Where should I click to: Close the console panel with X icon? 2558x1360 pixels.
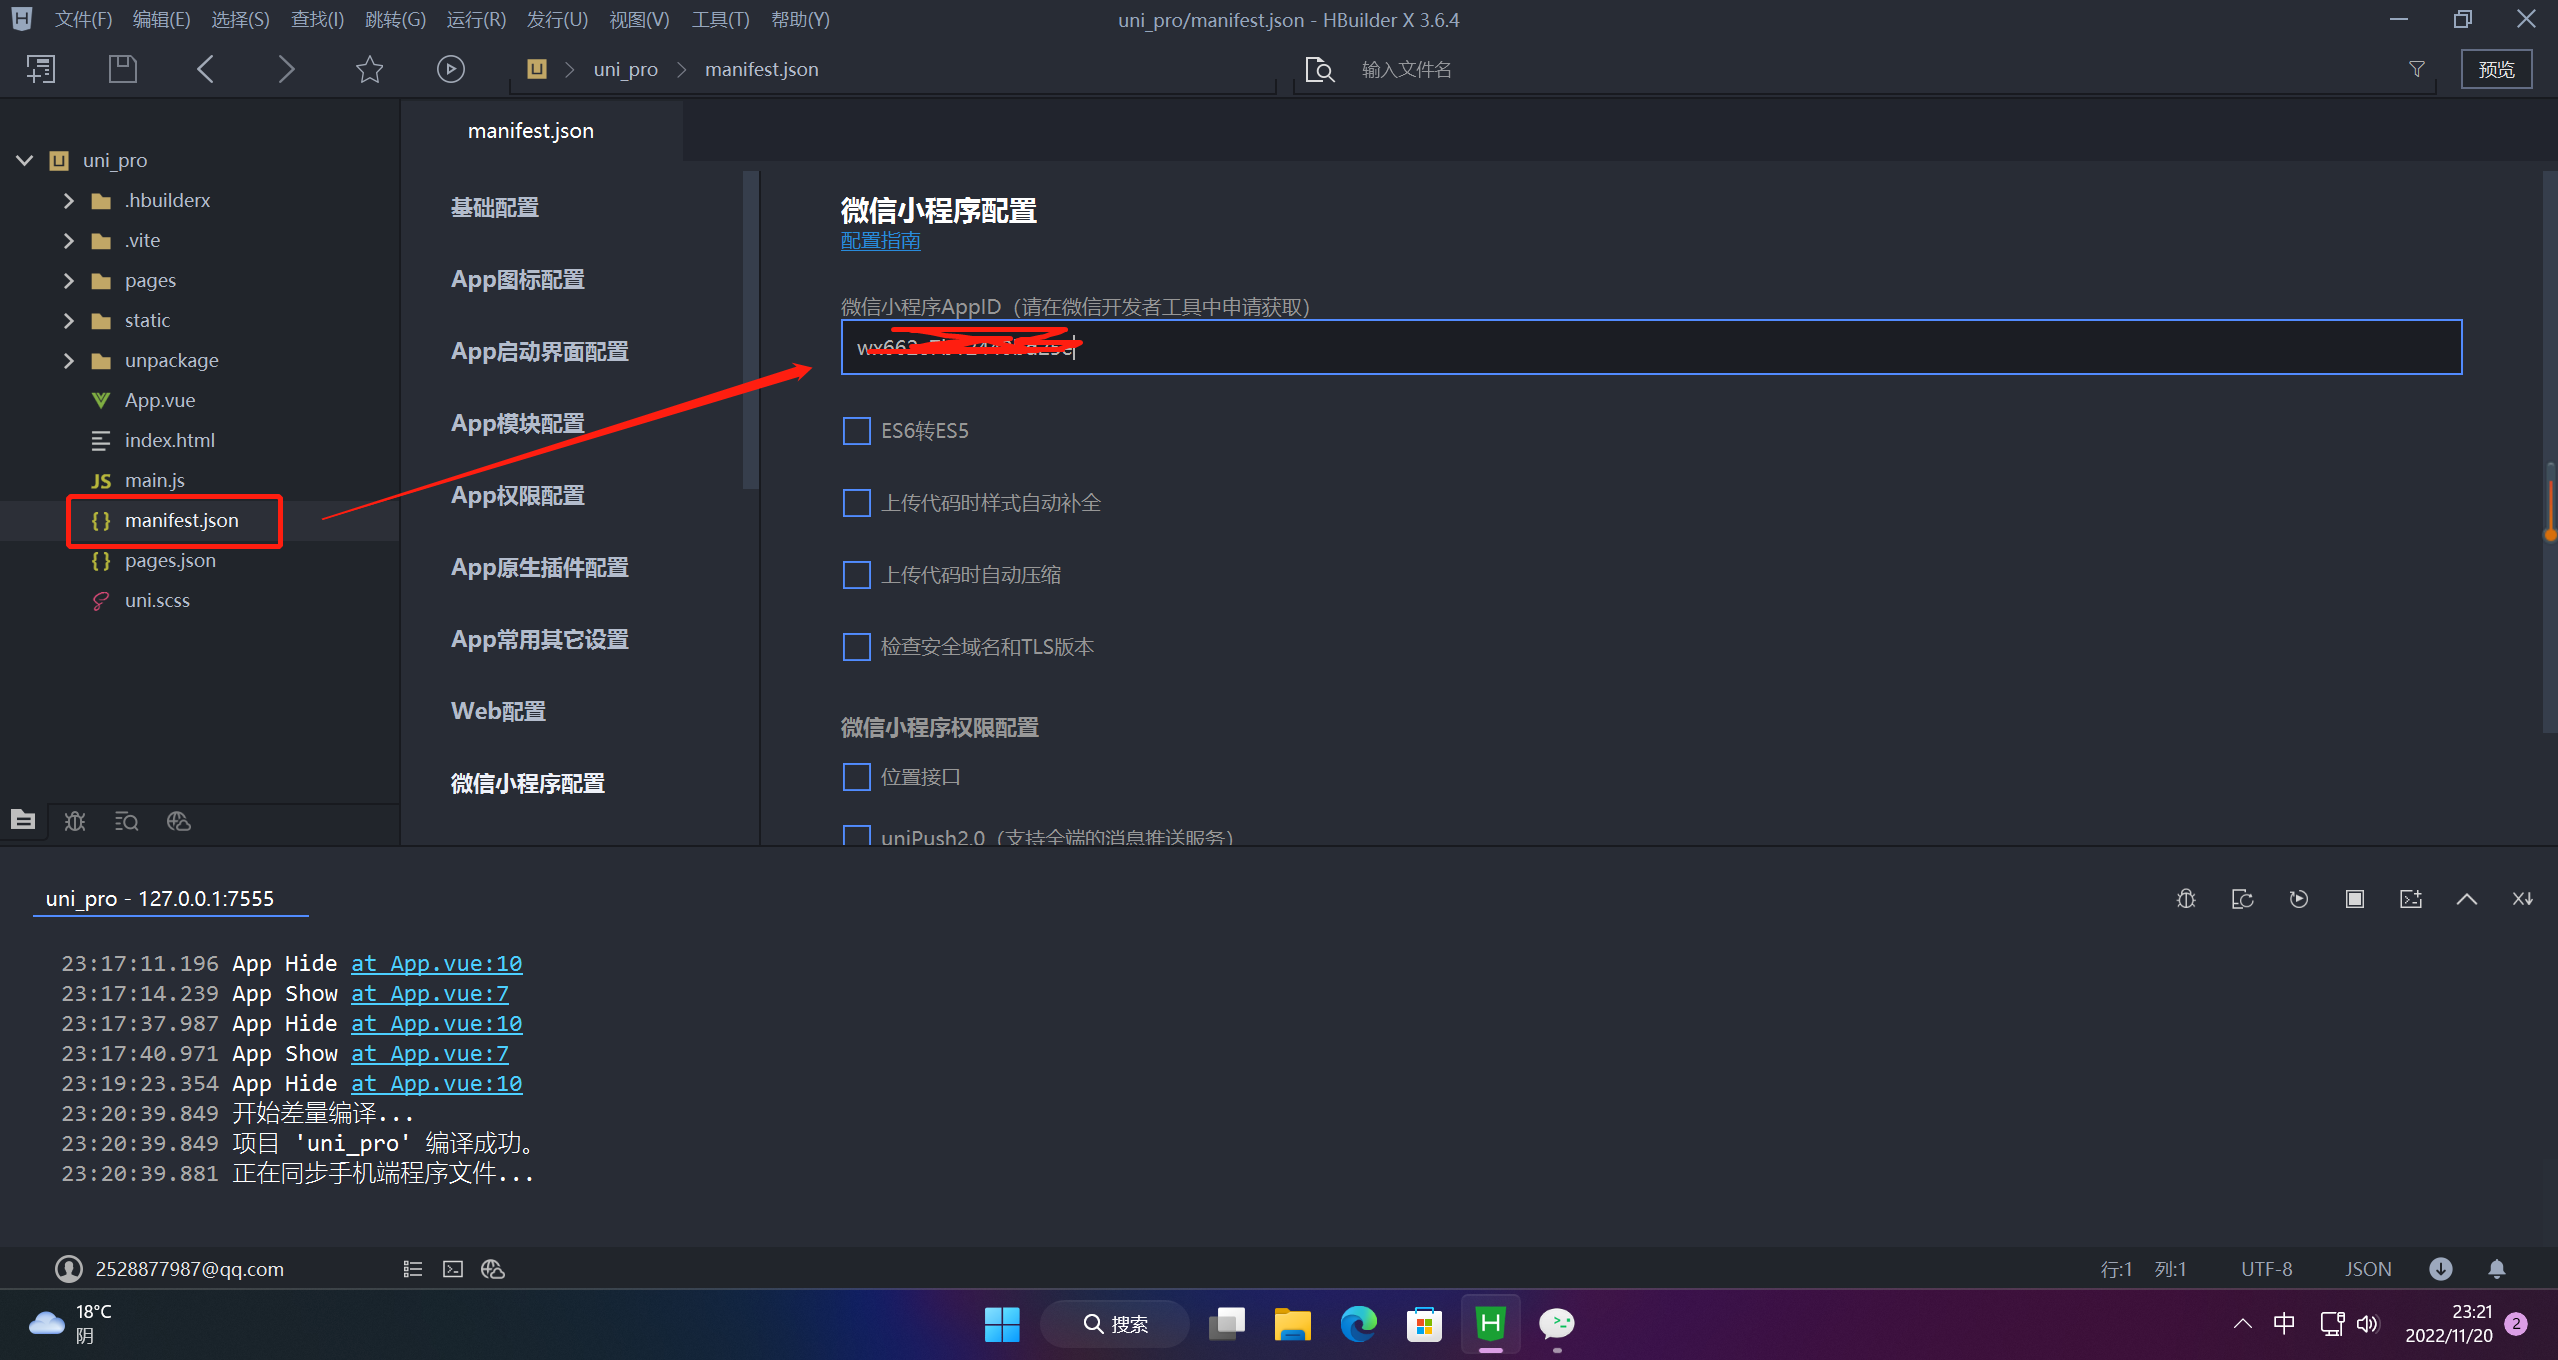point(2523,899)
